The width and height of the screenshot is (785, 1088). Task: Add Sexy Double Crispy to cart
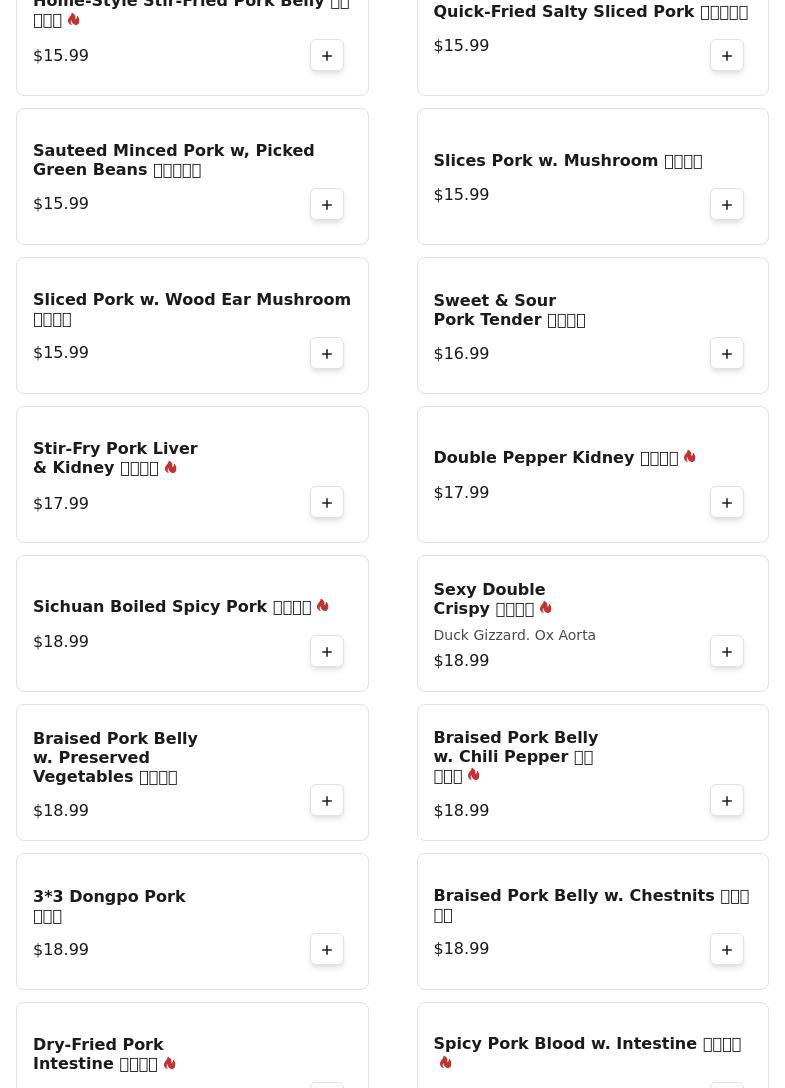click(x=727, y=652)
